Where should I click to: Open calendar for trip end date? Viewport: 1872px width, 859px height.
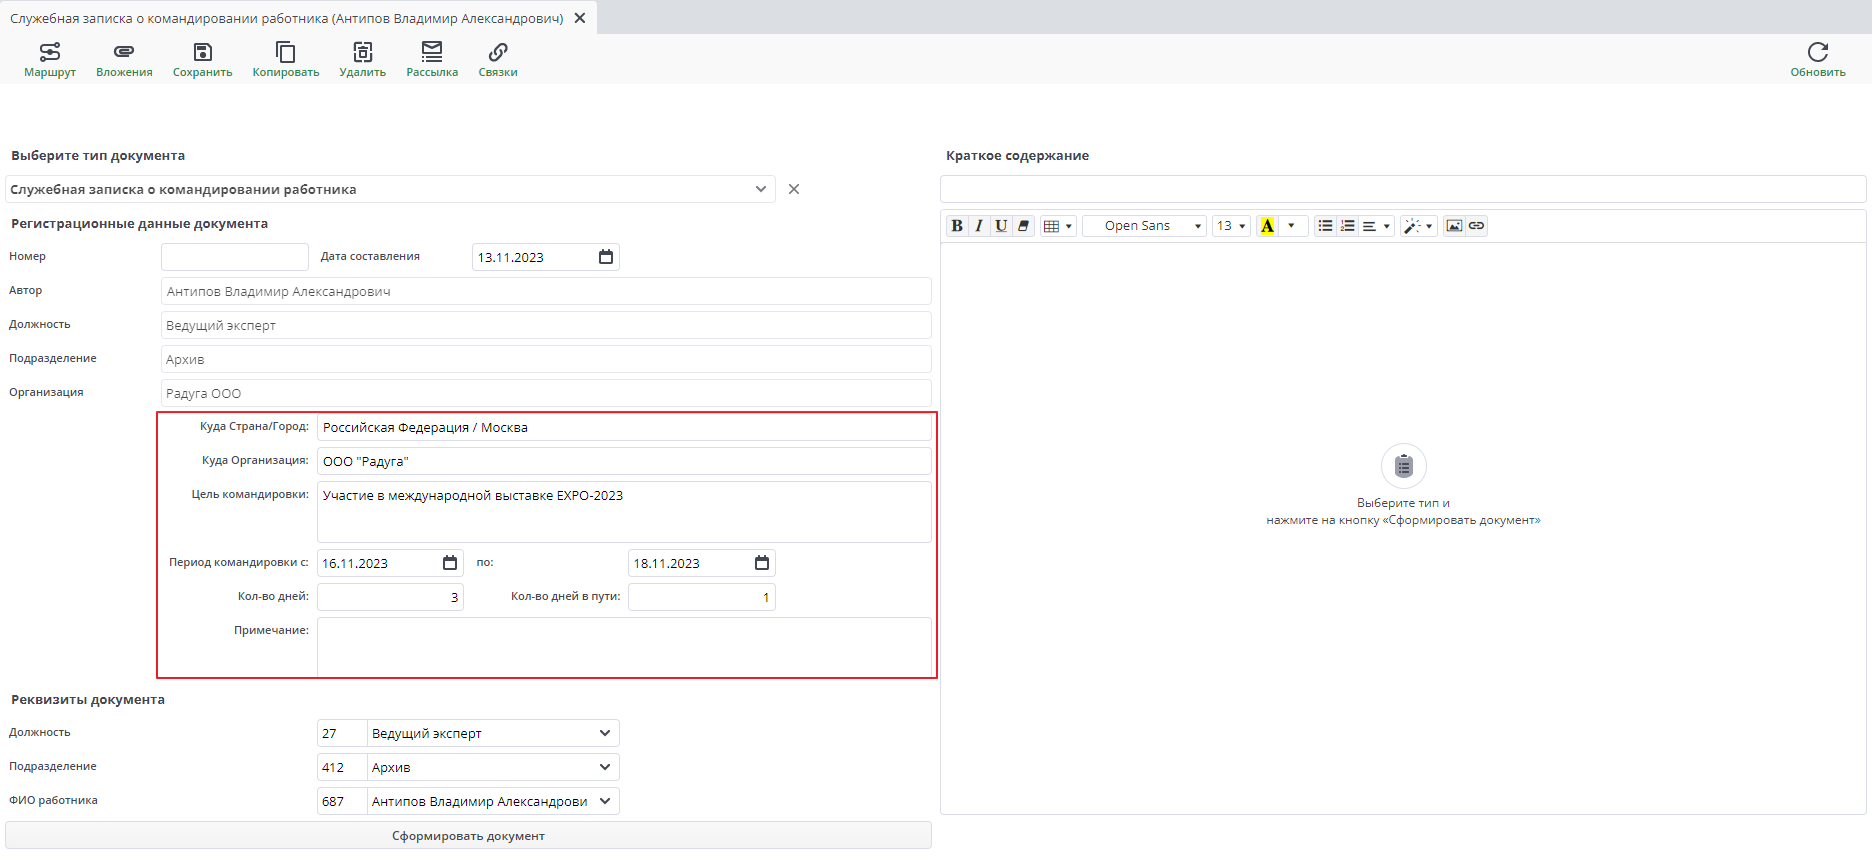tap(762, 563)
